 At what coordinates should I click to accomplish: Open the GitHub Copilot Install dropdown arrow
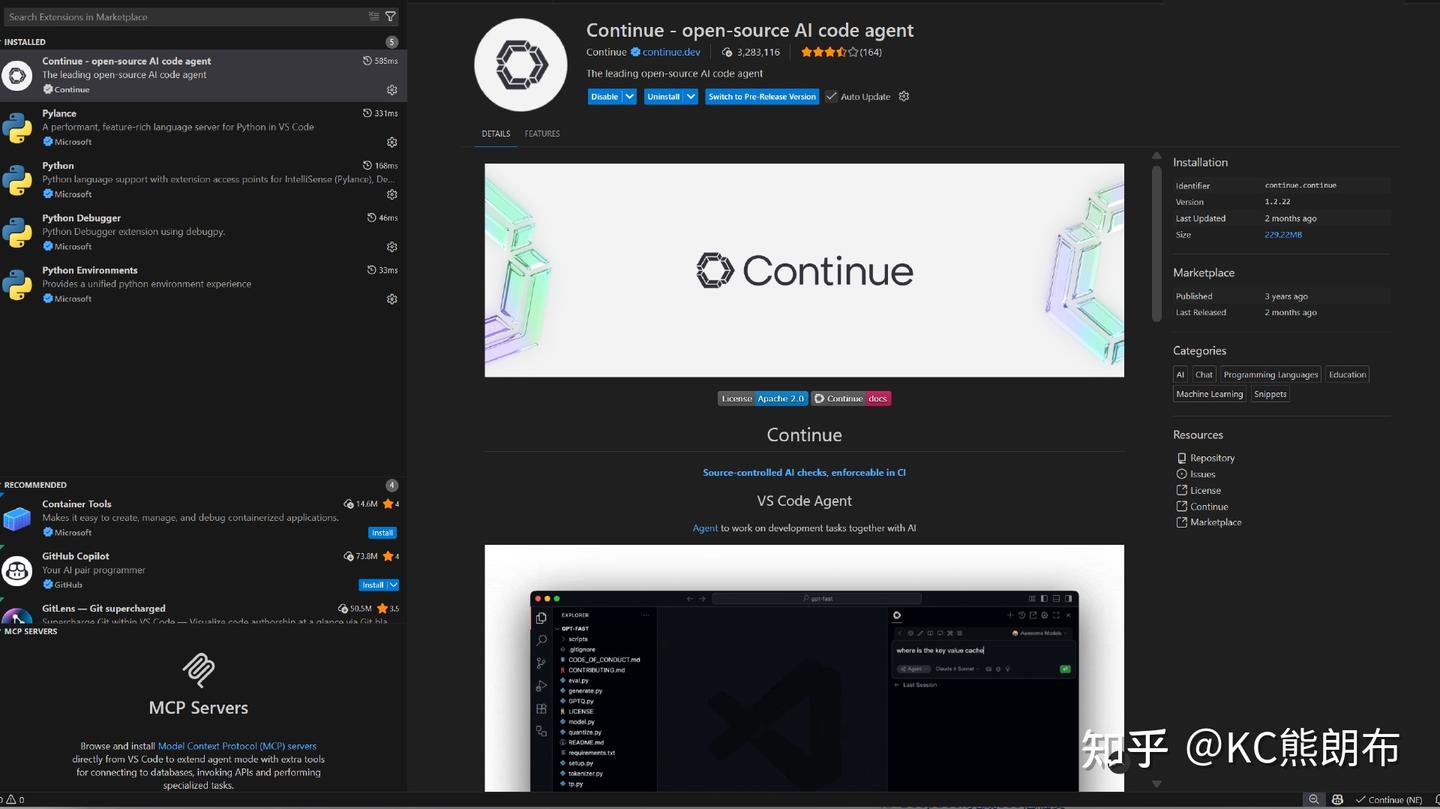coord(394,585)
